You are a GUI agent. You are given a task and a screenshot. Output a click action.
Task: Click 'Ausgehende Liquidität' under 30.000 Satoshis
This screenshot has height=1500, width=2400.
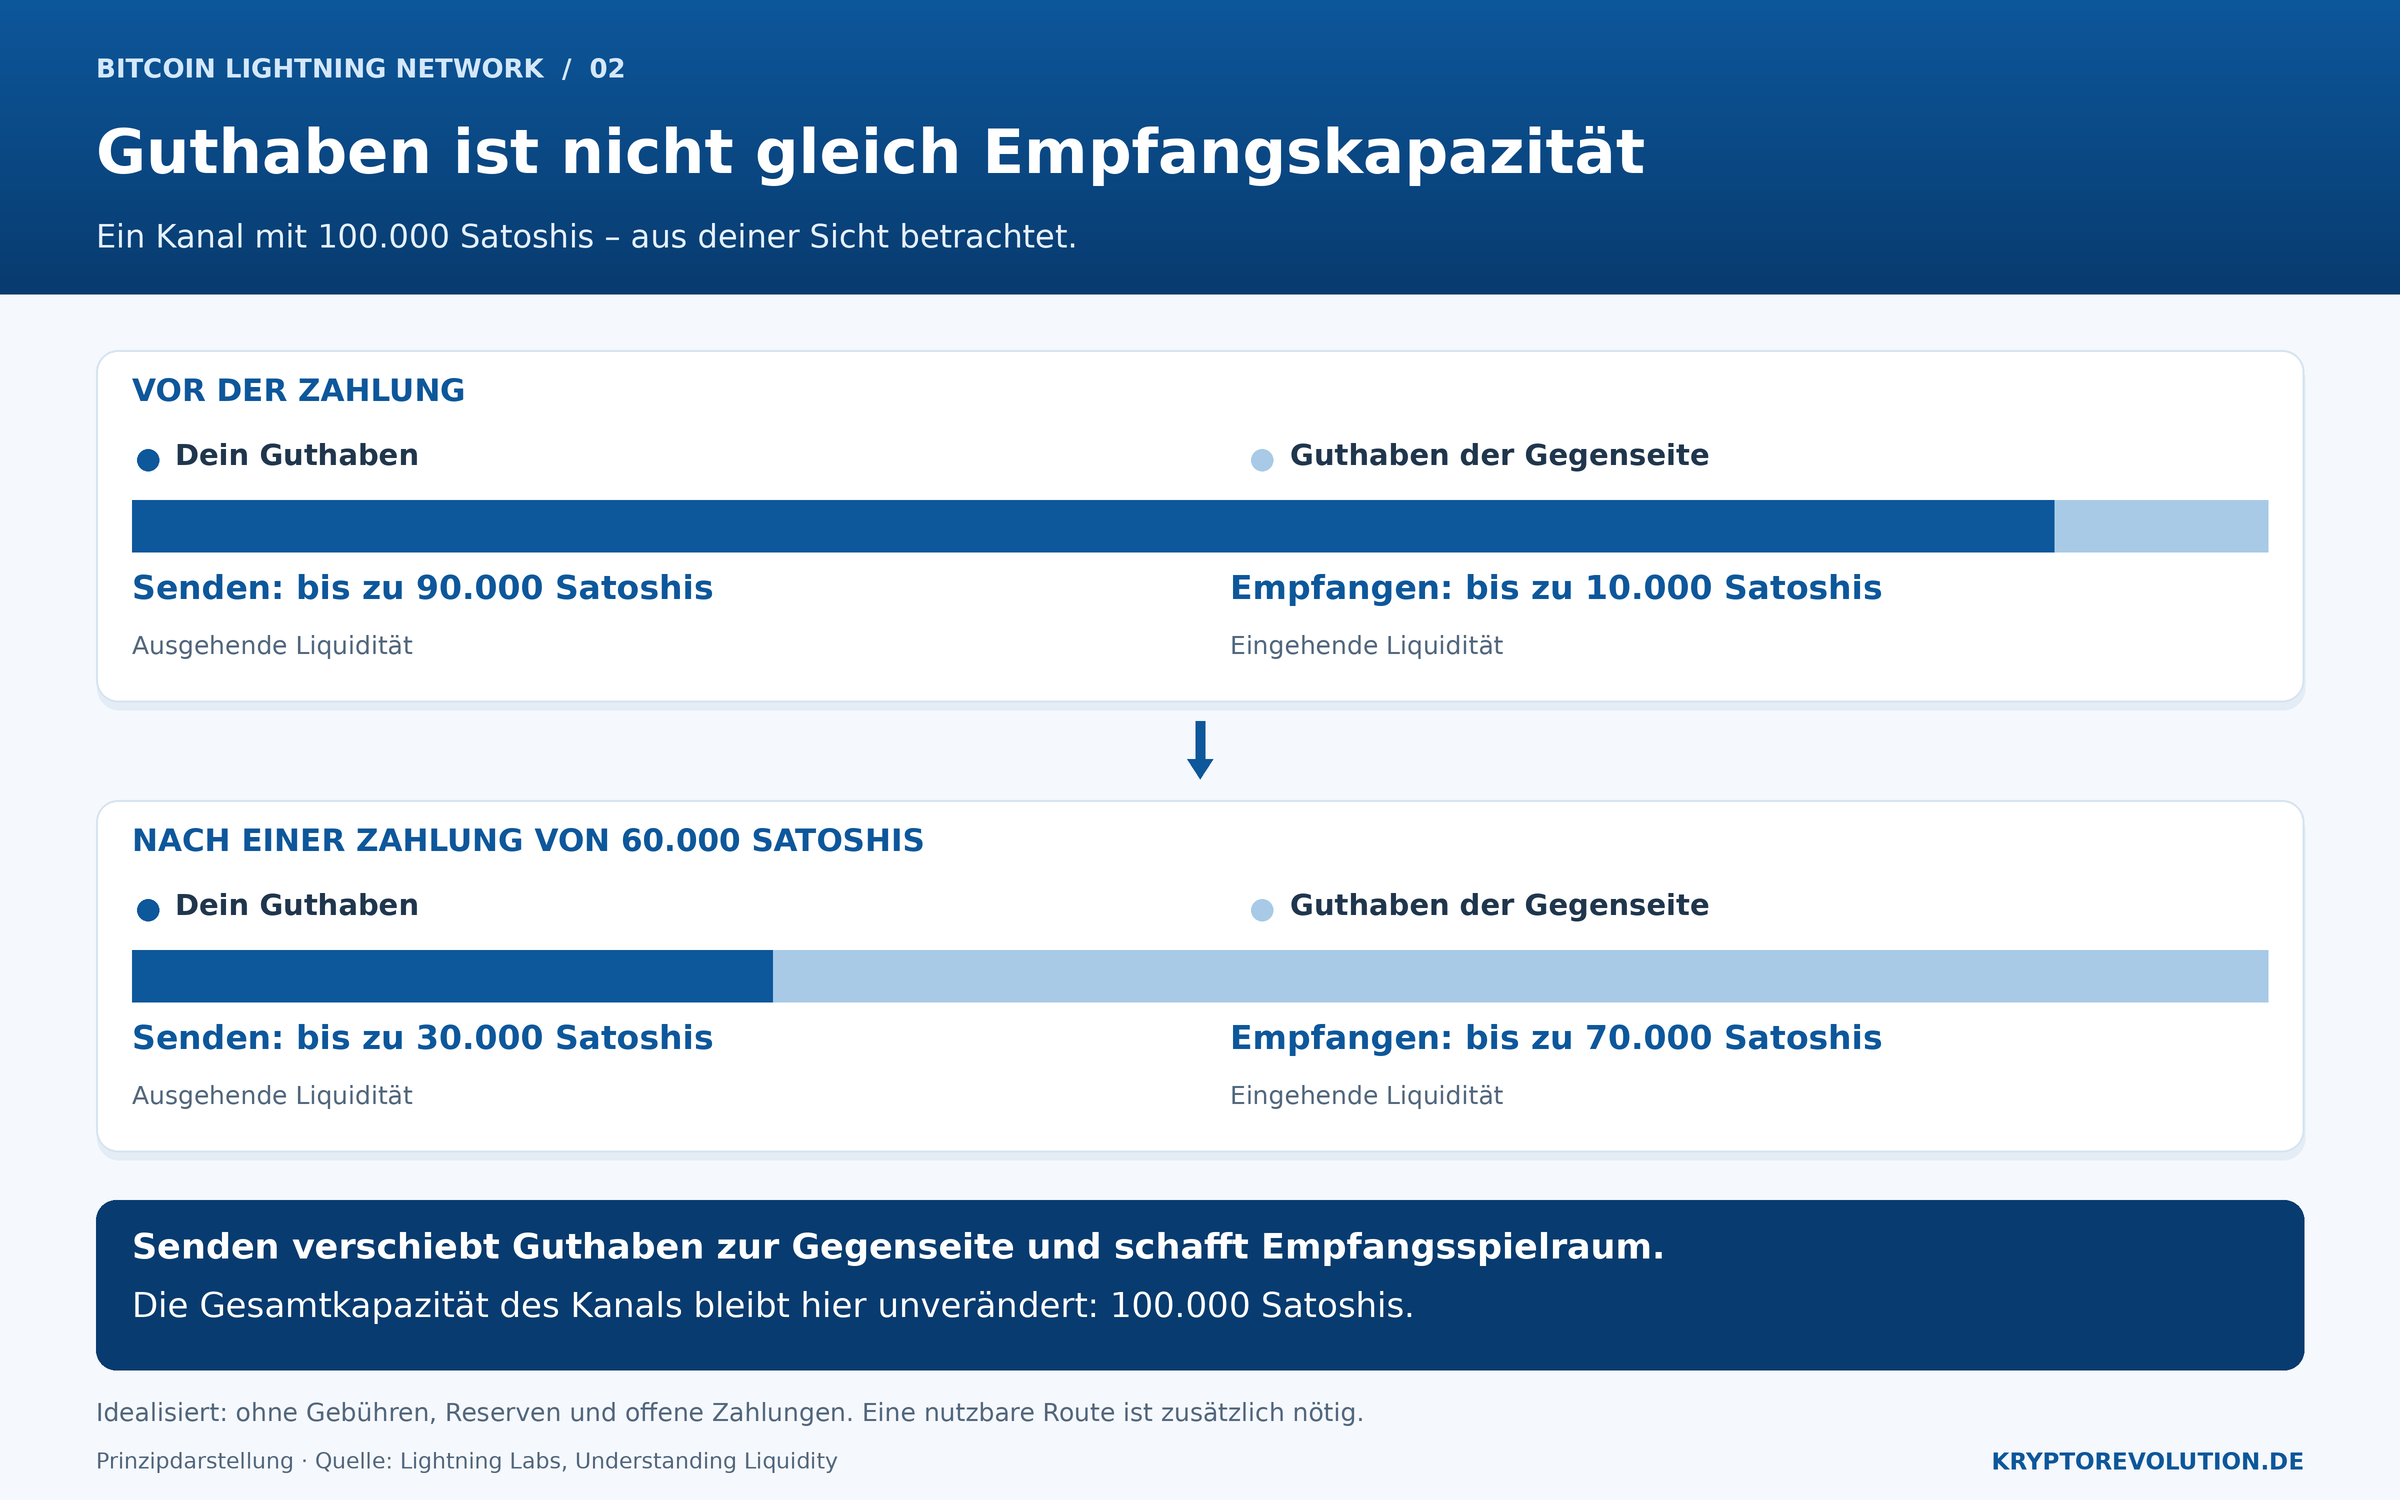pos(272,1096)
